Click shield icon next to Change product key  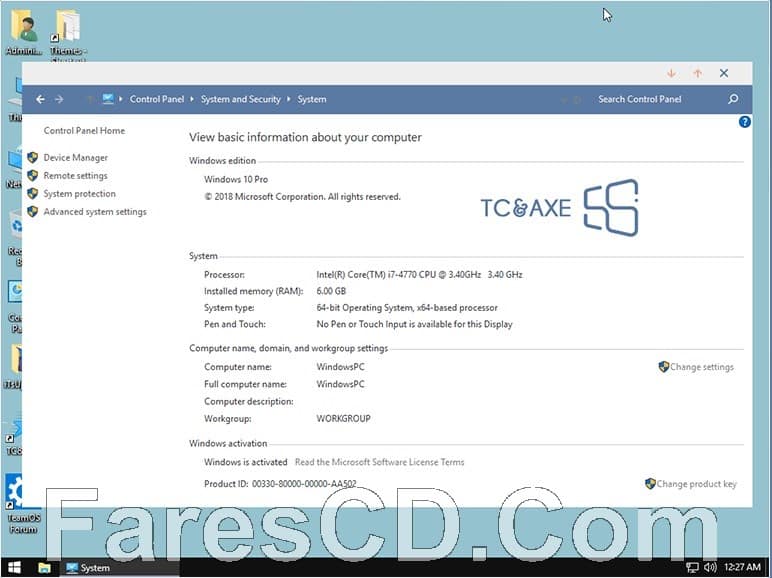650,483
